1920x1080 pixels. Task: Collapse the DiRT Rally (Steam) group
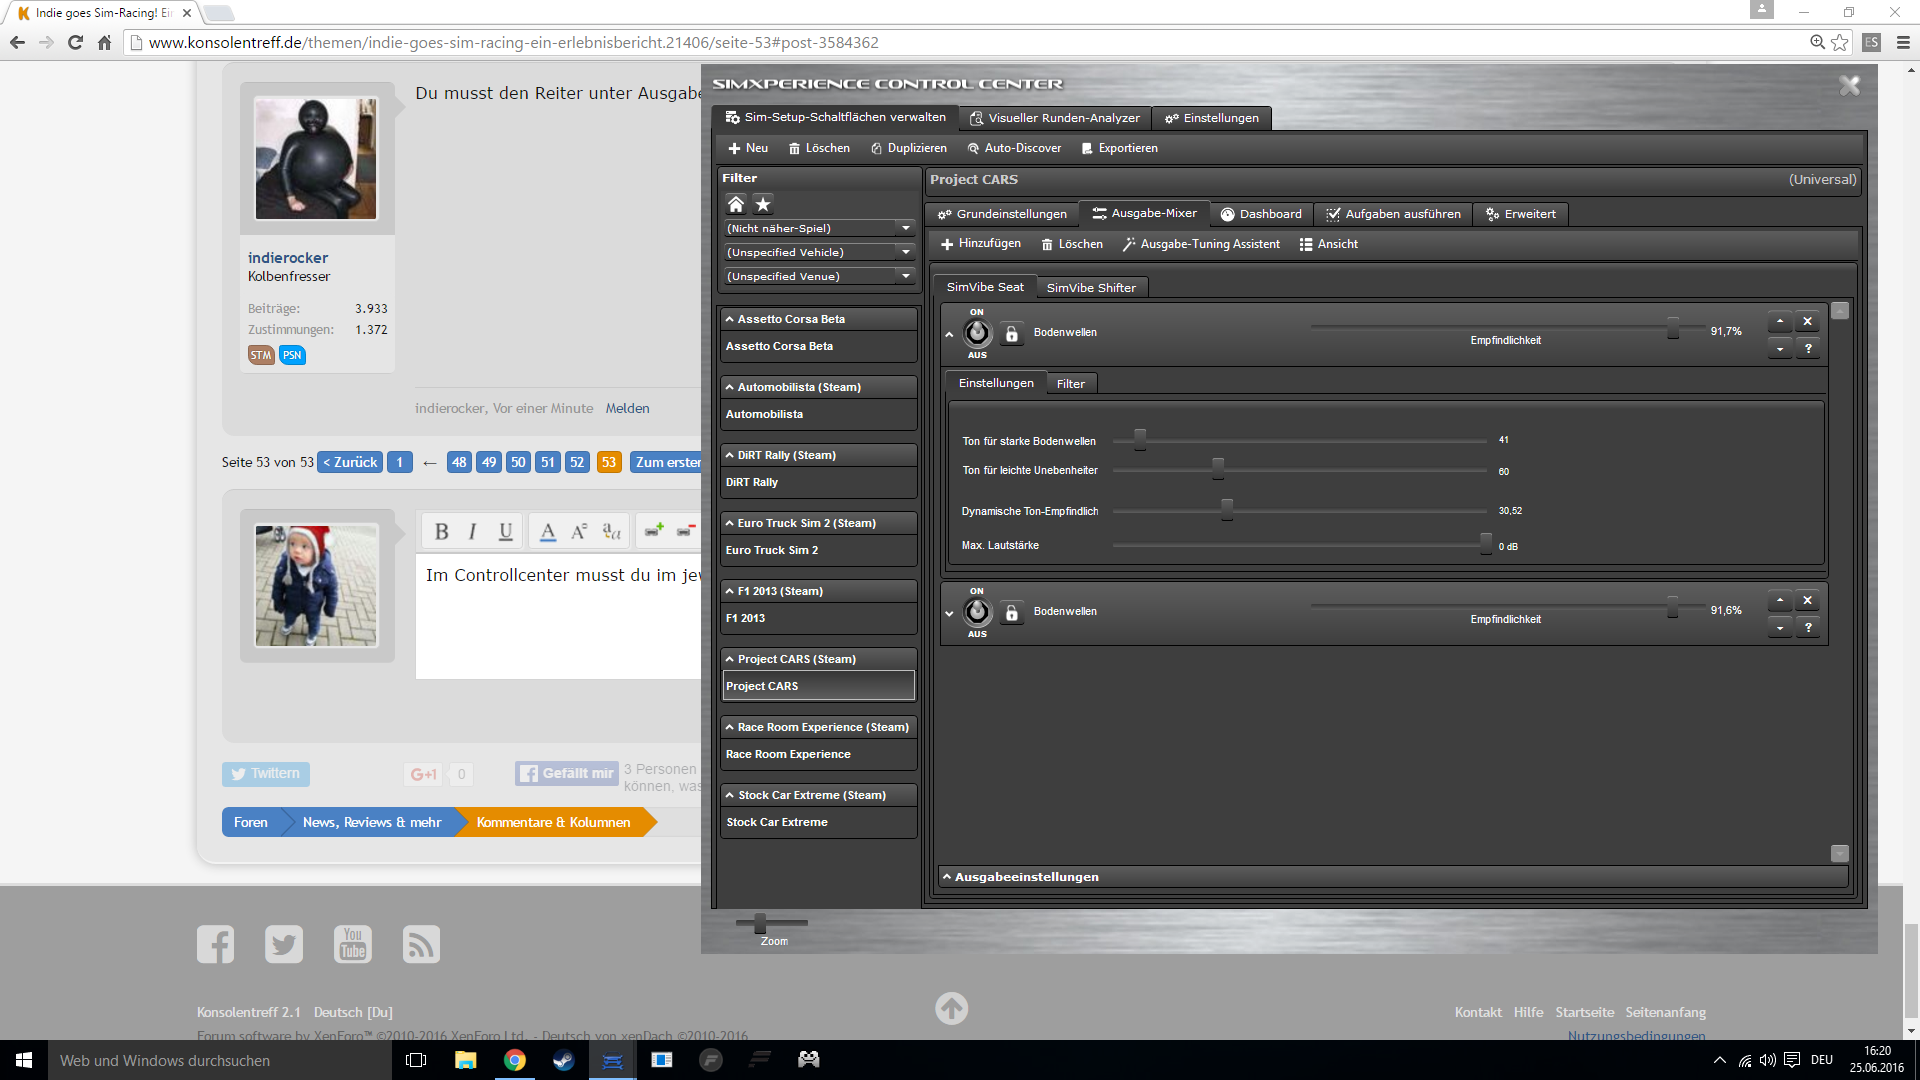818,455
